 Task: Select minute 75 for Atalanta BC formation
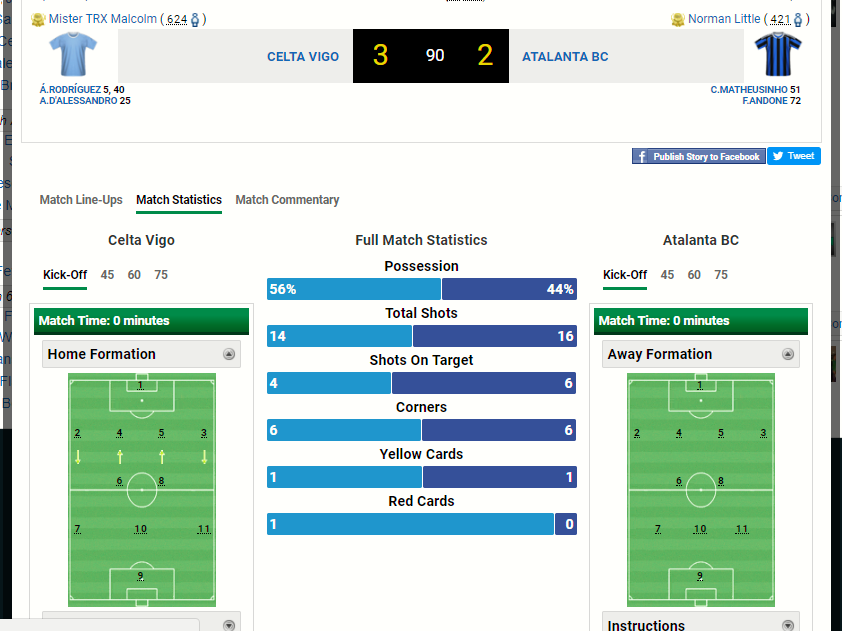(x=721, y=275)
